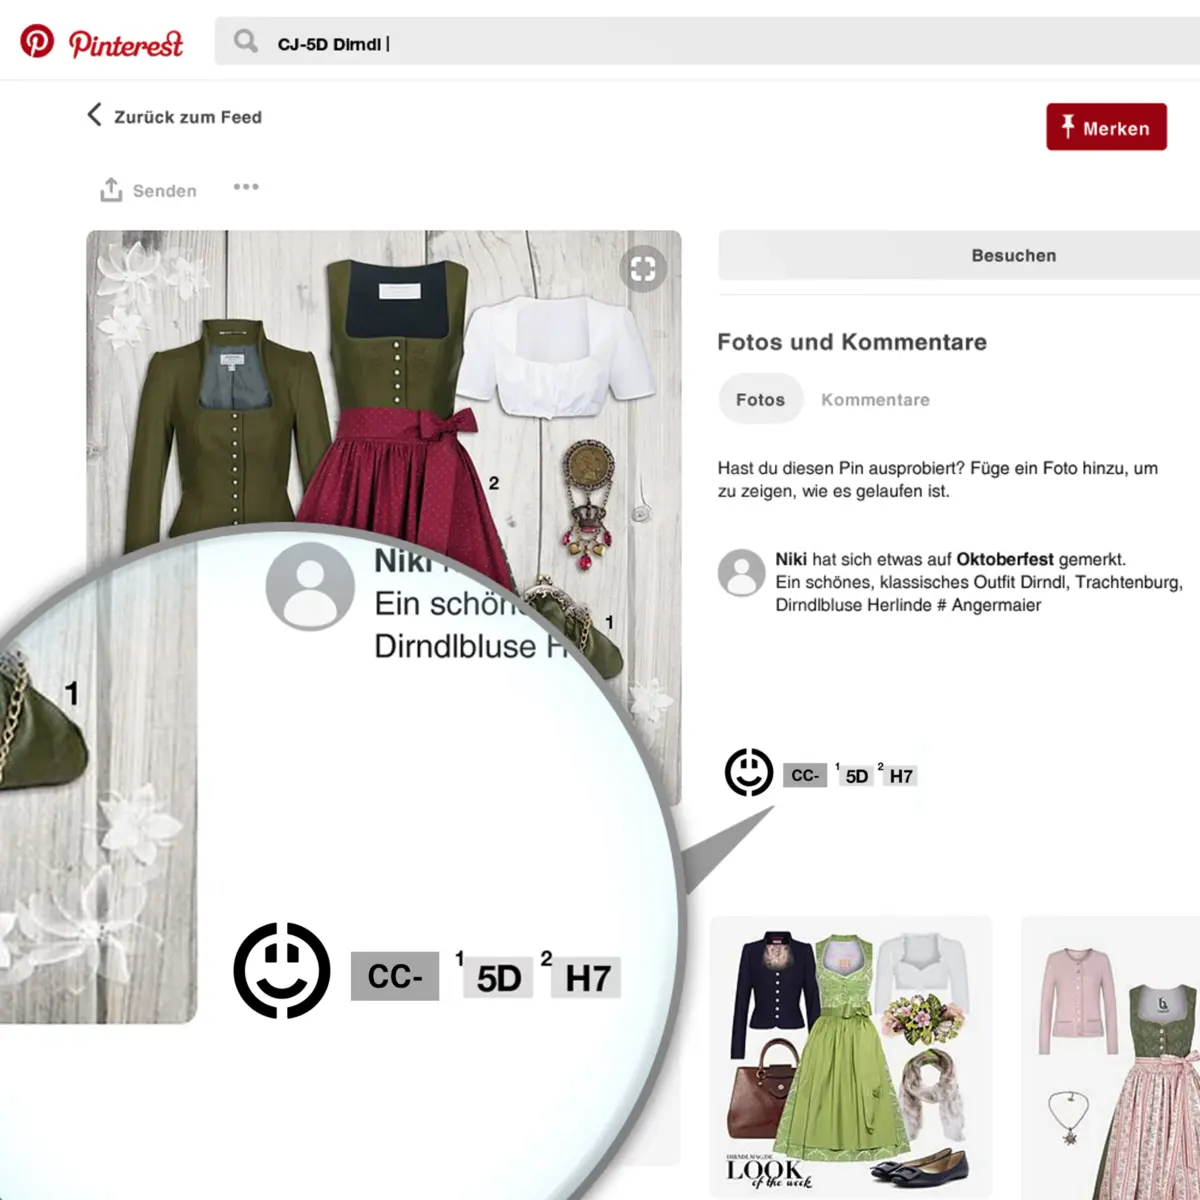The image size is (1200, 1200).
Task: Click the small H7 code tag
Action: [901, 776]
